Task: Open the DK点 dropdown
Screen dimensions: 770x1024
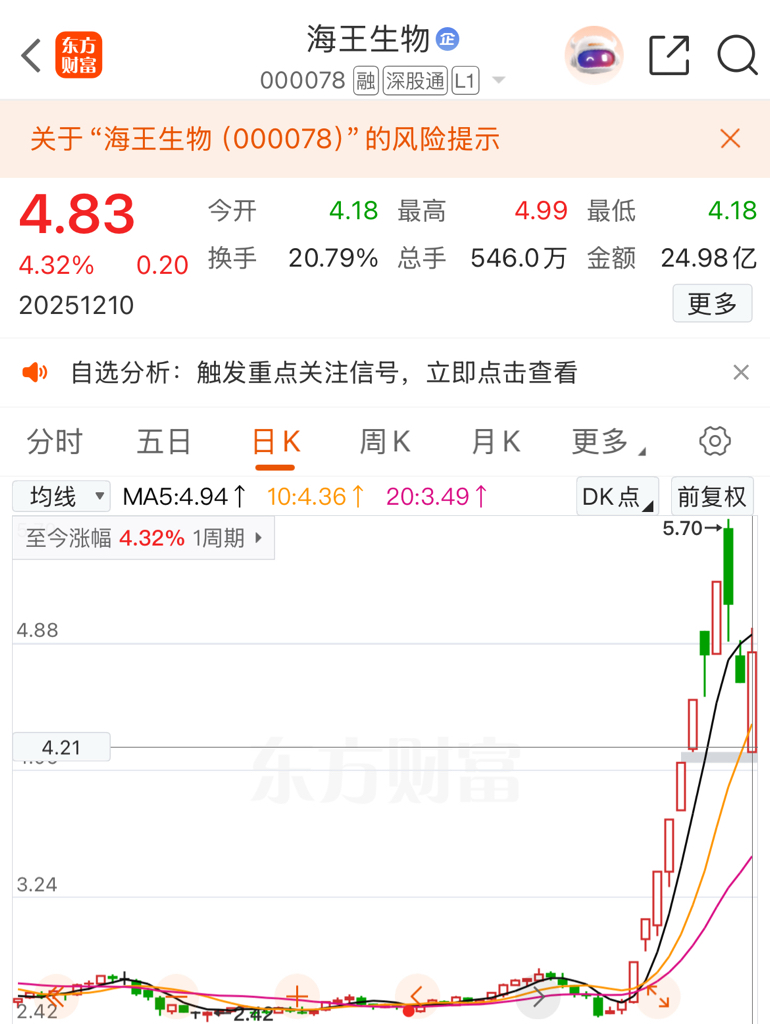Action: [x=617, y=496]
